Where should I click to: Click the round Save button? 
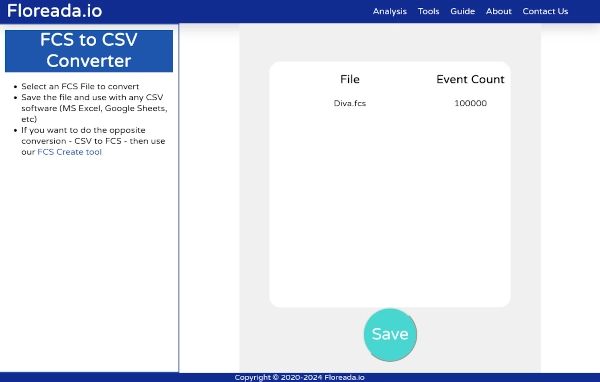(x=390, y=335)
